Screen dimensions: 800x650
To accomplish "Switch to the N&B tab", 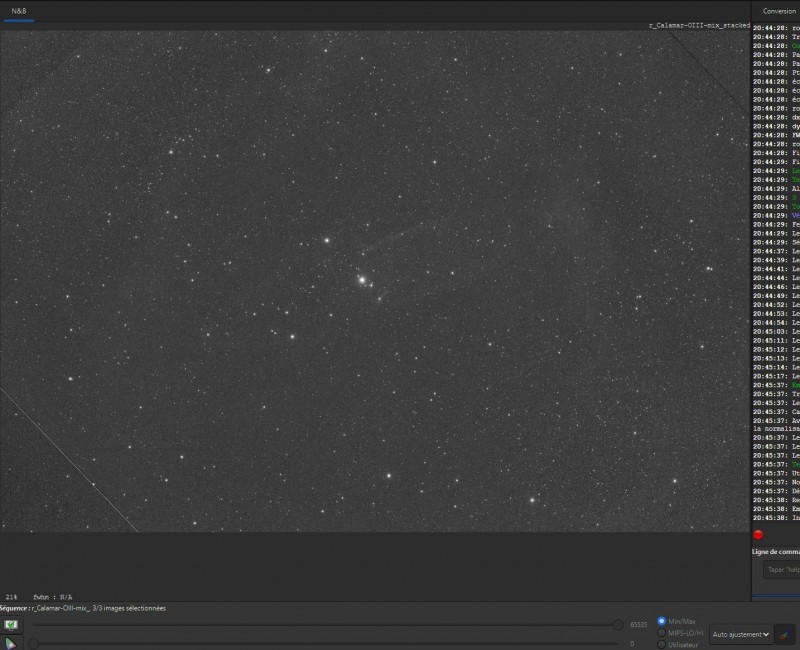I will (19, 11).
